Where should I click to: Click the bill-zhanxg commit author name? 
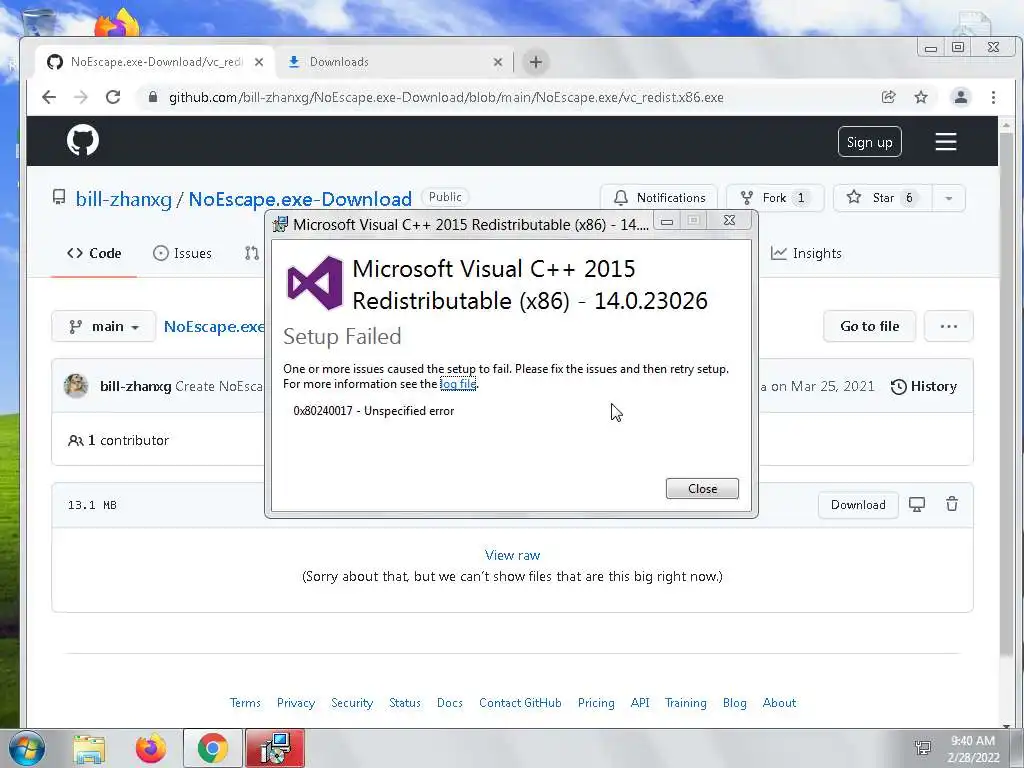click(x=135, y=386)
